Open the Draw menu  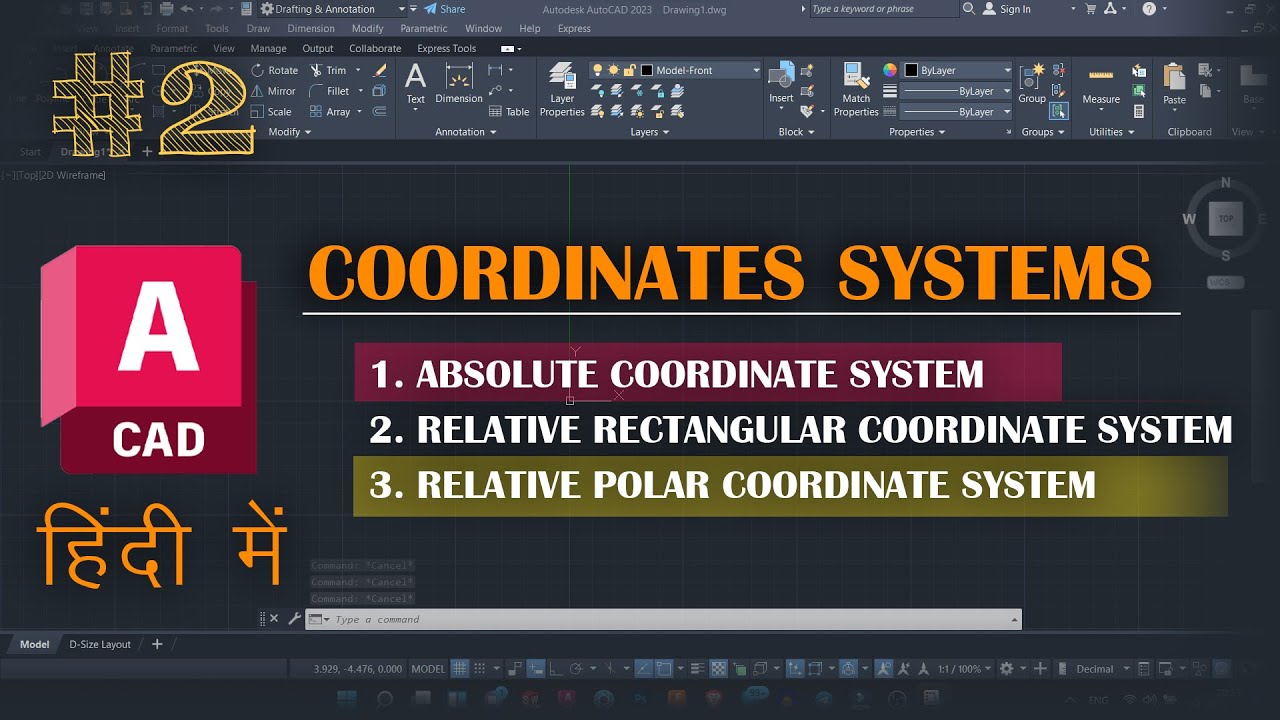pyautogui.click(x=258, y=29)
